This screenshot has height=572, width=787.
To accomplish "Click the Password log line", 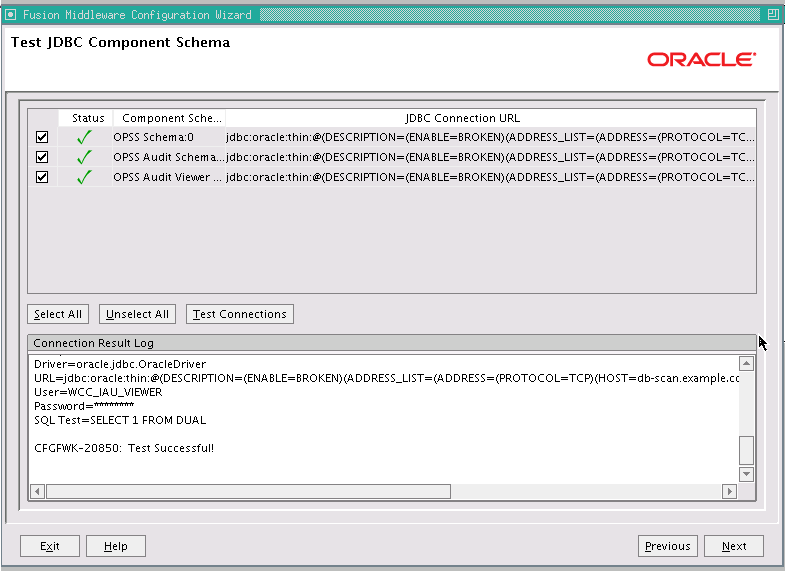I will (84, 406).
